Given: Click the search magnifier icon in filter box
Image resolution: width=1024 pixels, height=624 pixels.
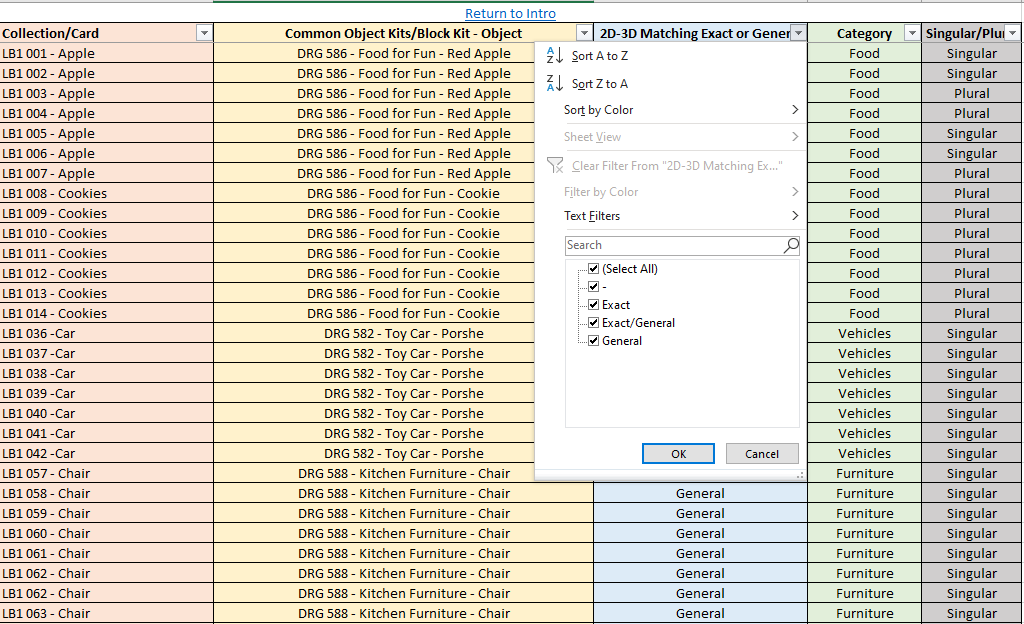Looking at the screenshot, I should [791, 245].
